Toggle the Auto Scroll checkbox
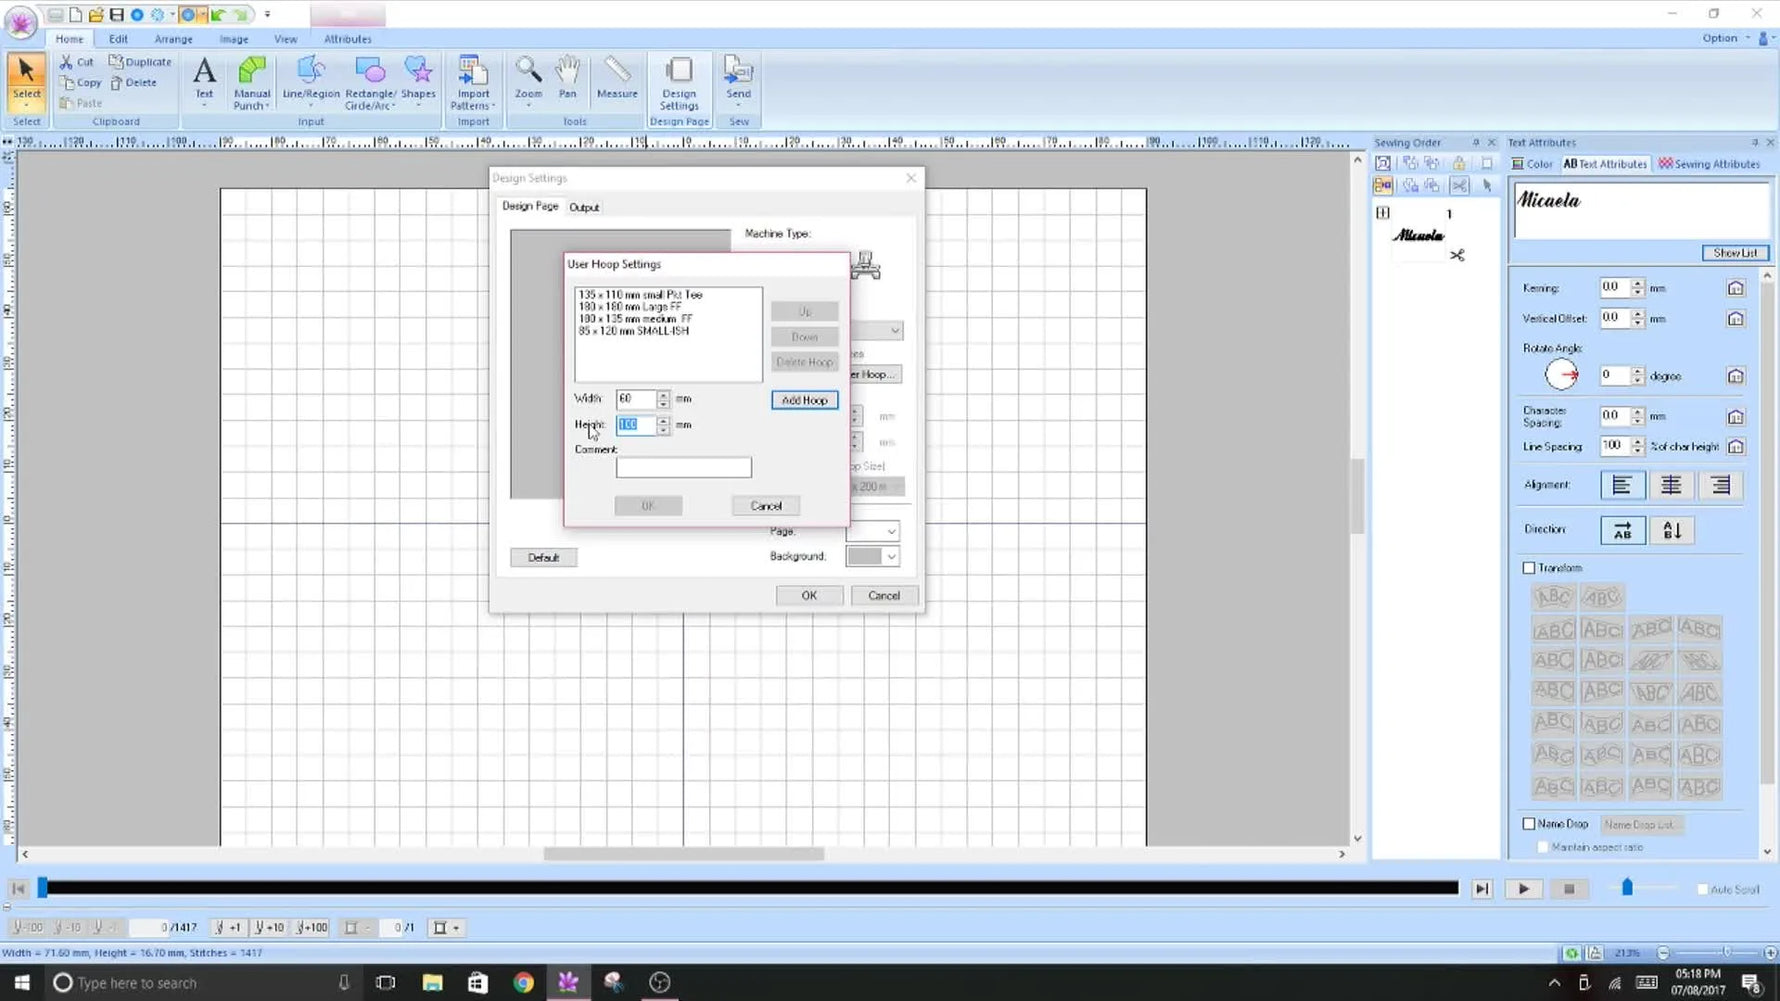This screenshot has width=1780, height=1001. click(1702, 889)
